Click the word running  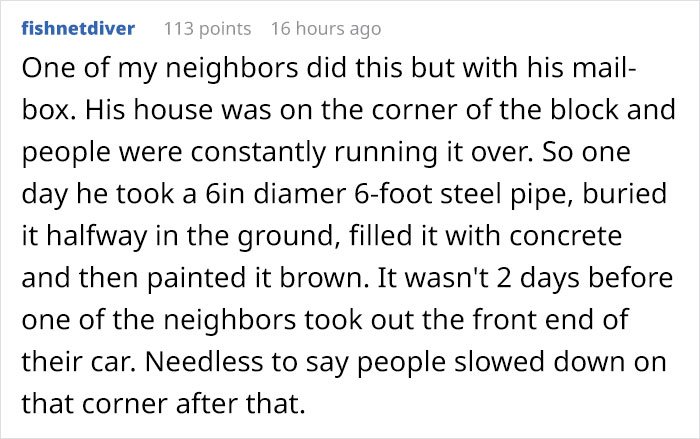pos(386,154)
